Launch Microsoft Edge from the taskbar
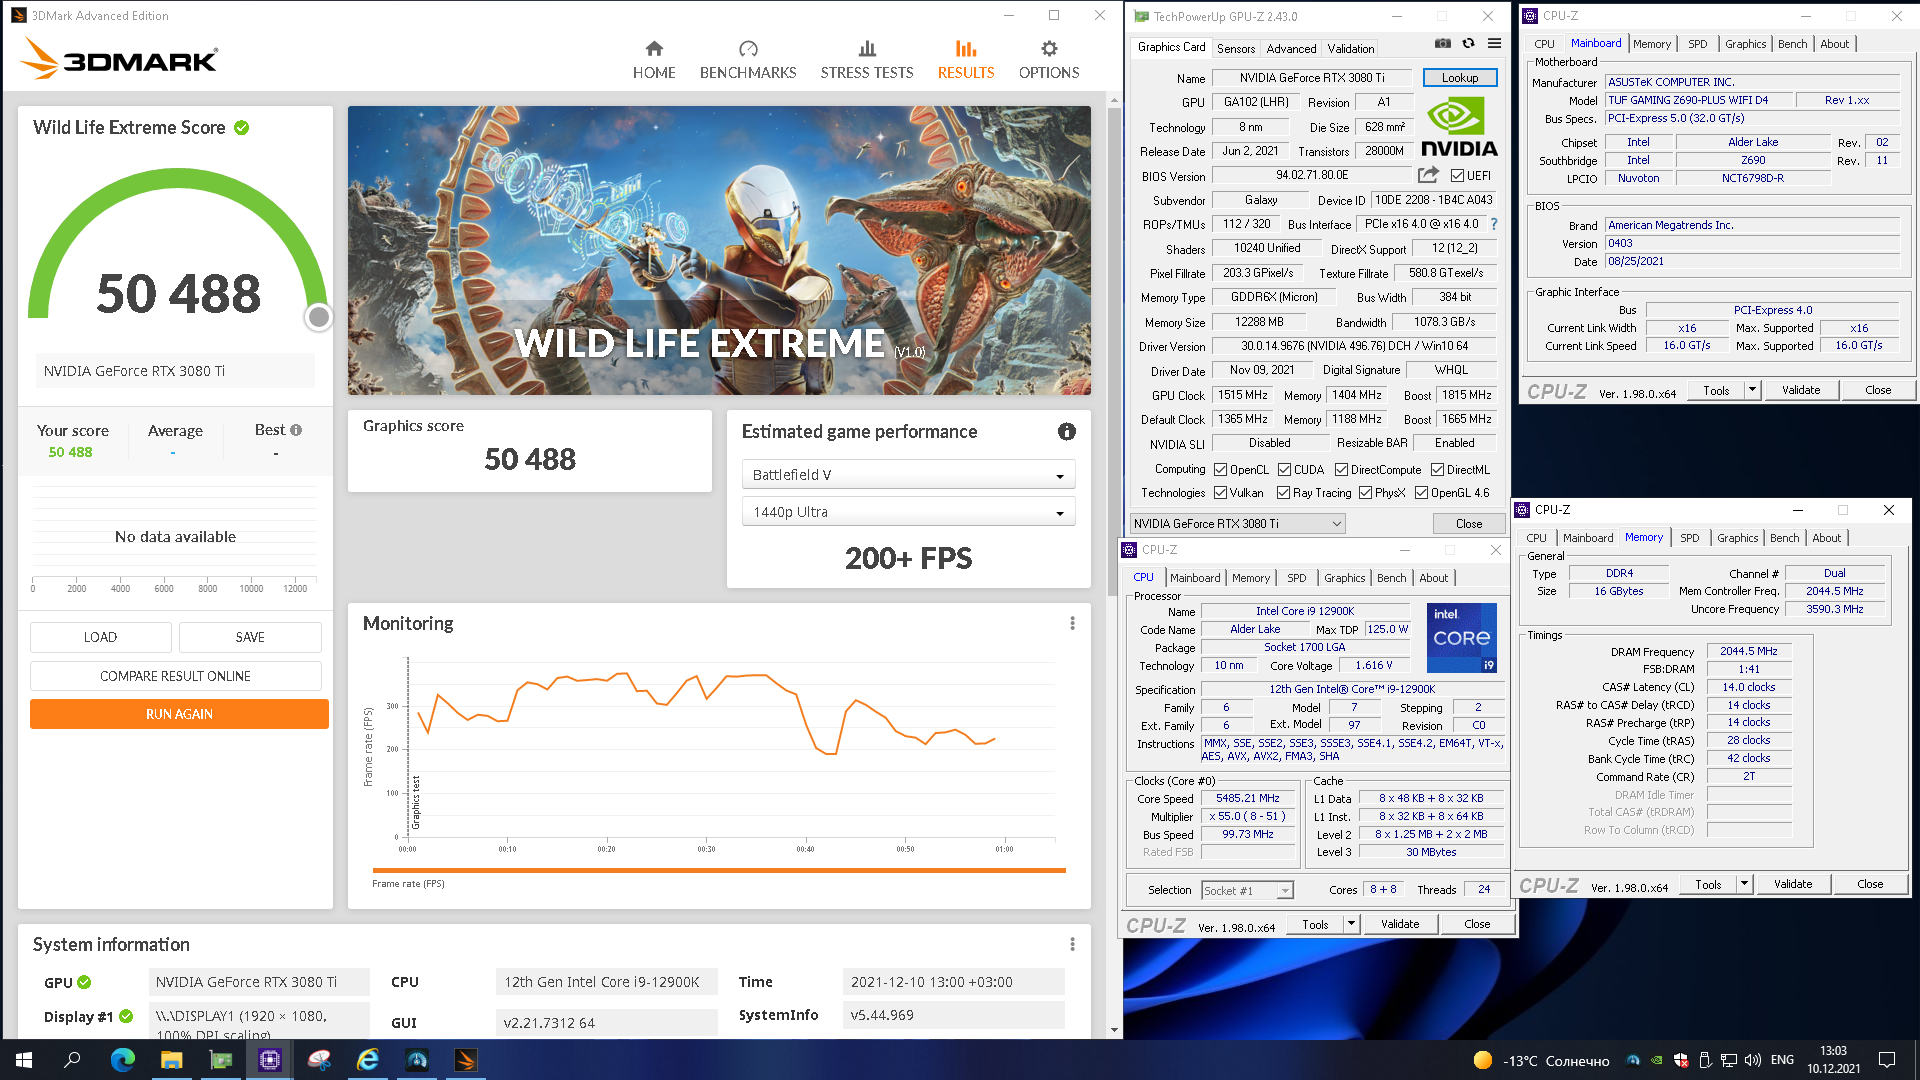 pyautogui.click(x=122, y=1060)
